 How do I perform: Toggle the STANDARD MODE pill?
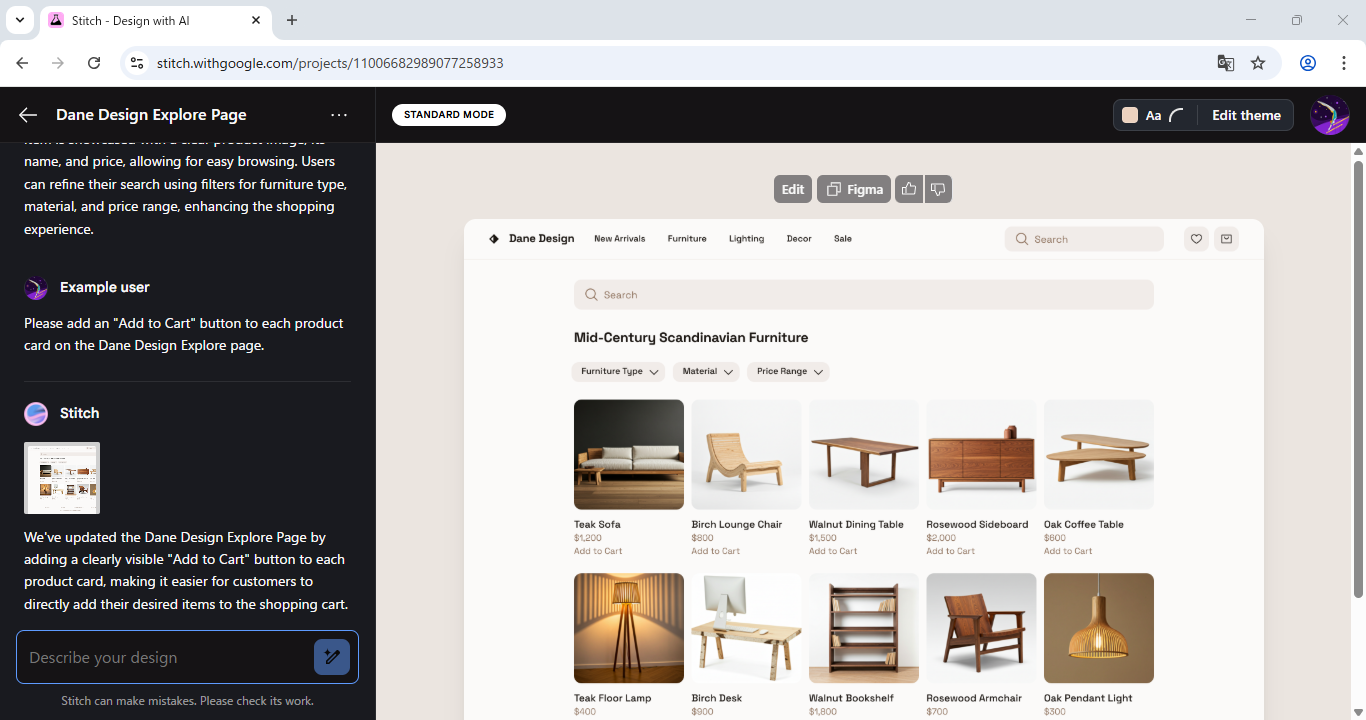[x=449, y=115]
